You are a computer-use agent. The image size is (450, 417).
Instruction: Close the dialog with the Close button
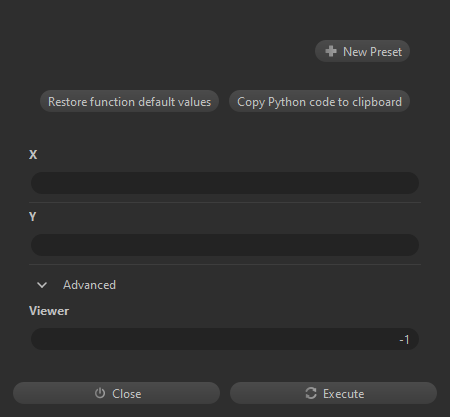coord(116,393)
